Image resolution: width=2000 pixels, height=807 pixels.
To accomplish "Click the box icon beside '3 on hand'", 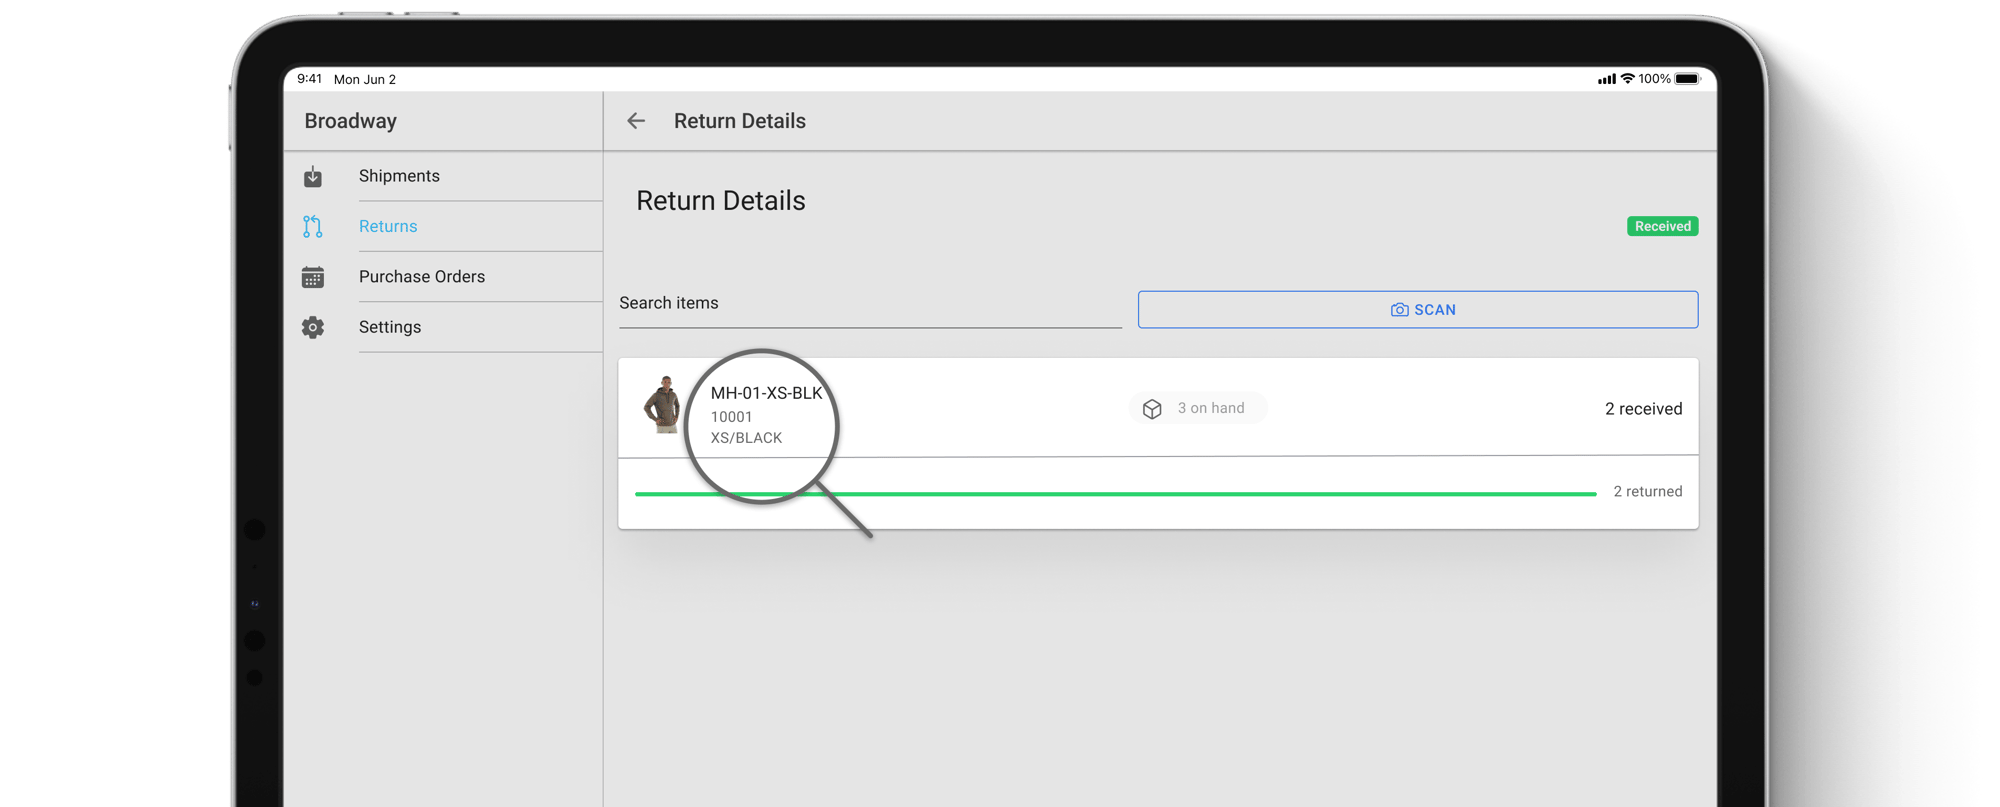I will pos(1152,409).
